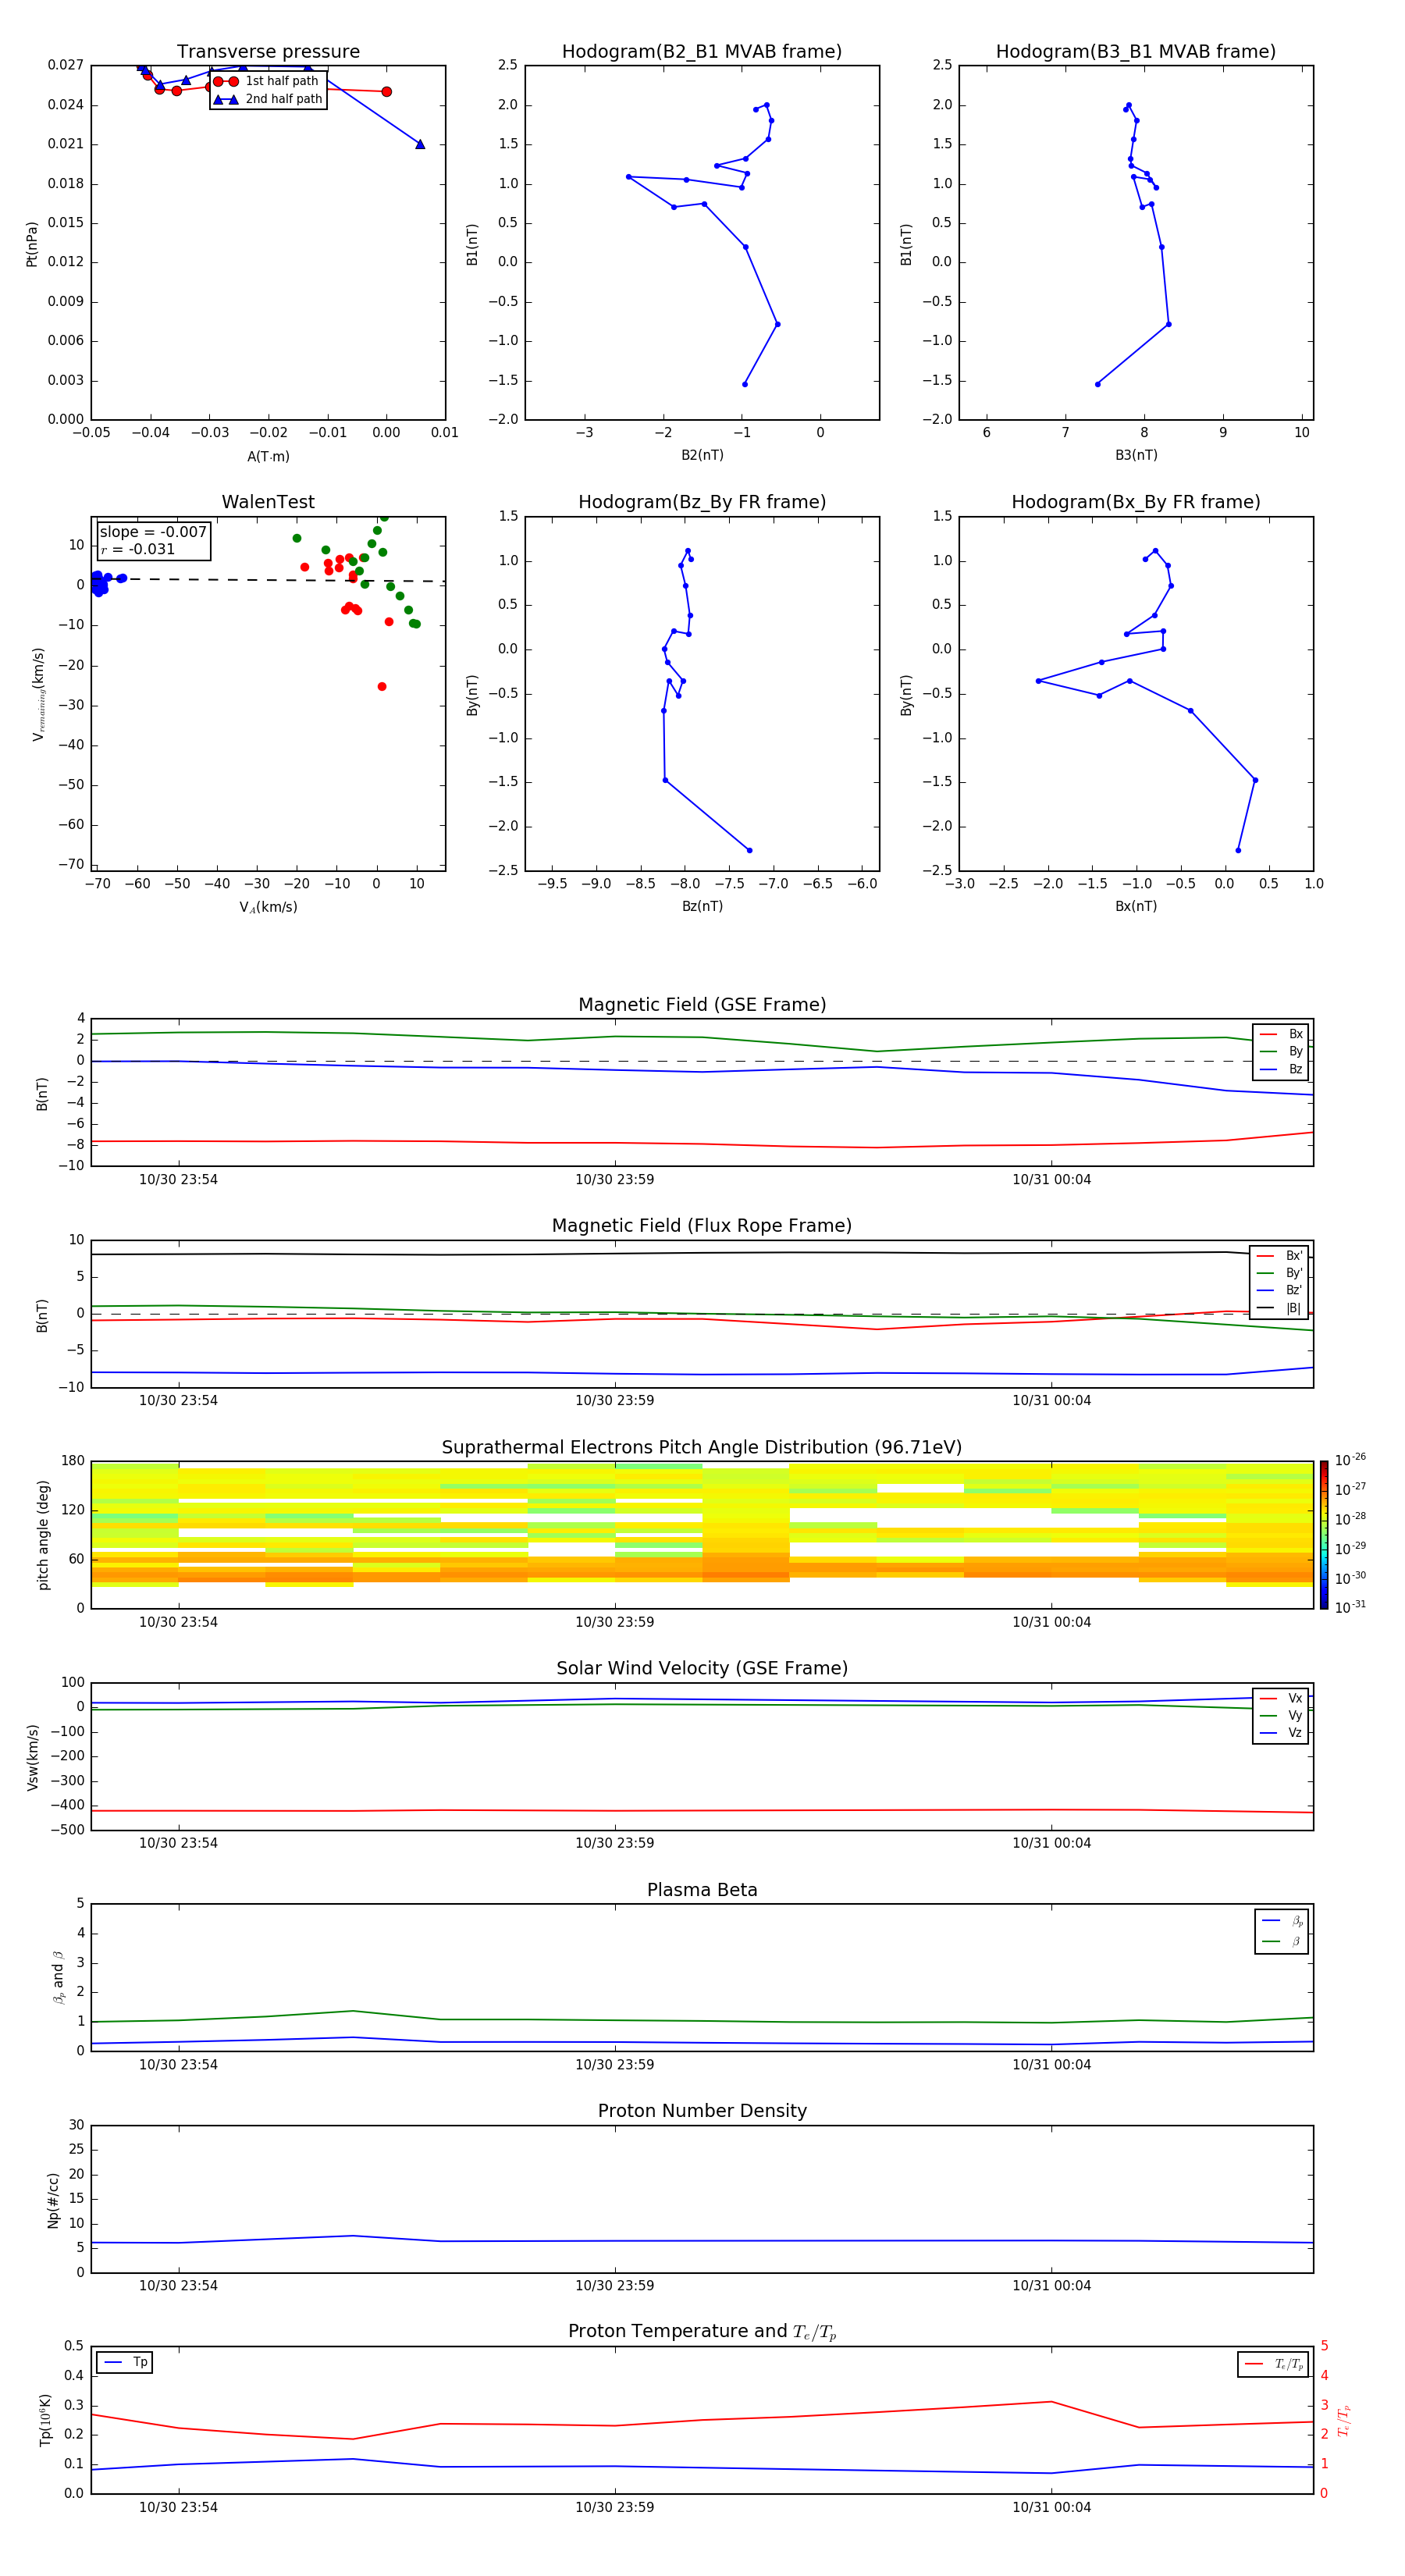Viewport: 1405px width, 2576px height.
Task: Select the "Te/Tp" legend in temperature plot
Action: [x=1274, y=2364]
